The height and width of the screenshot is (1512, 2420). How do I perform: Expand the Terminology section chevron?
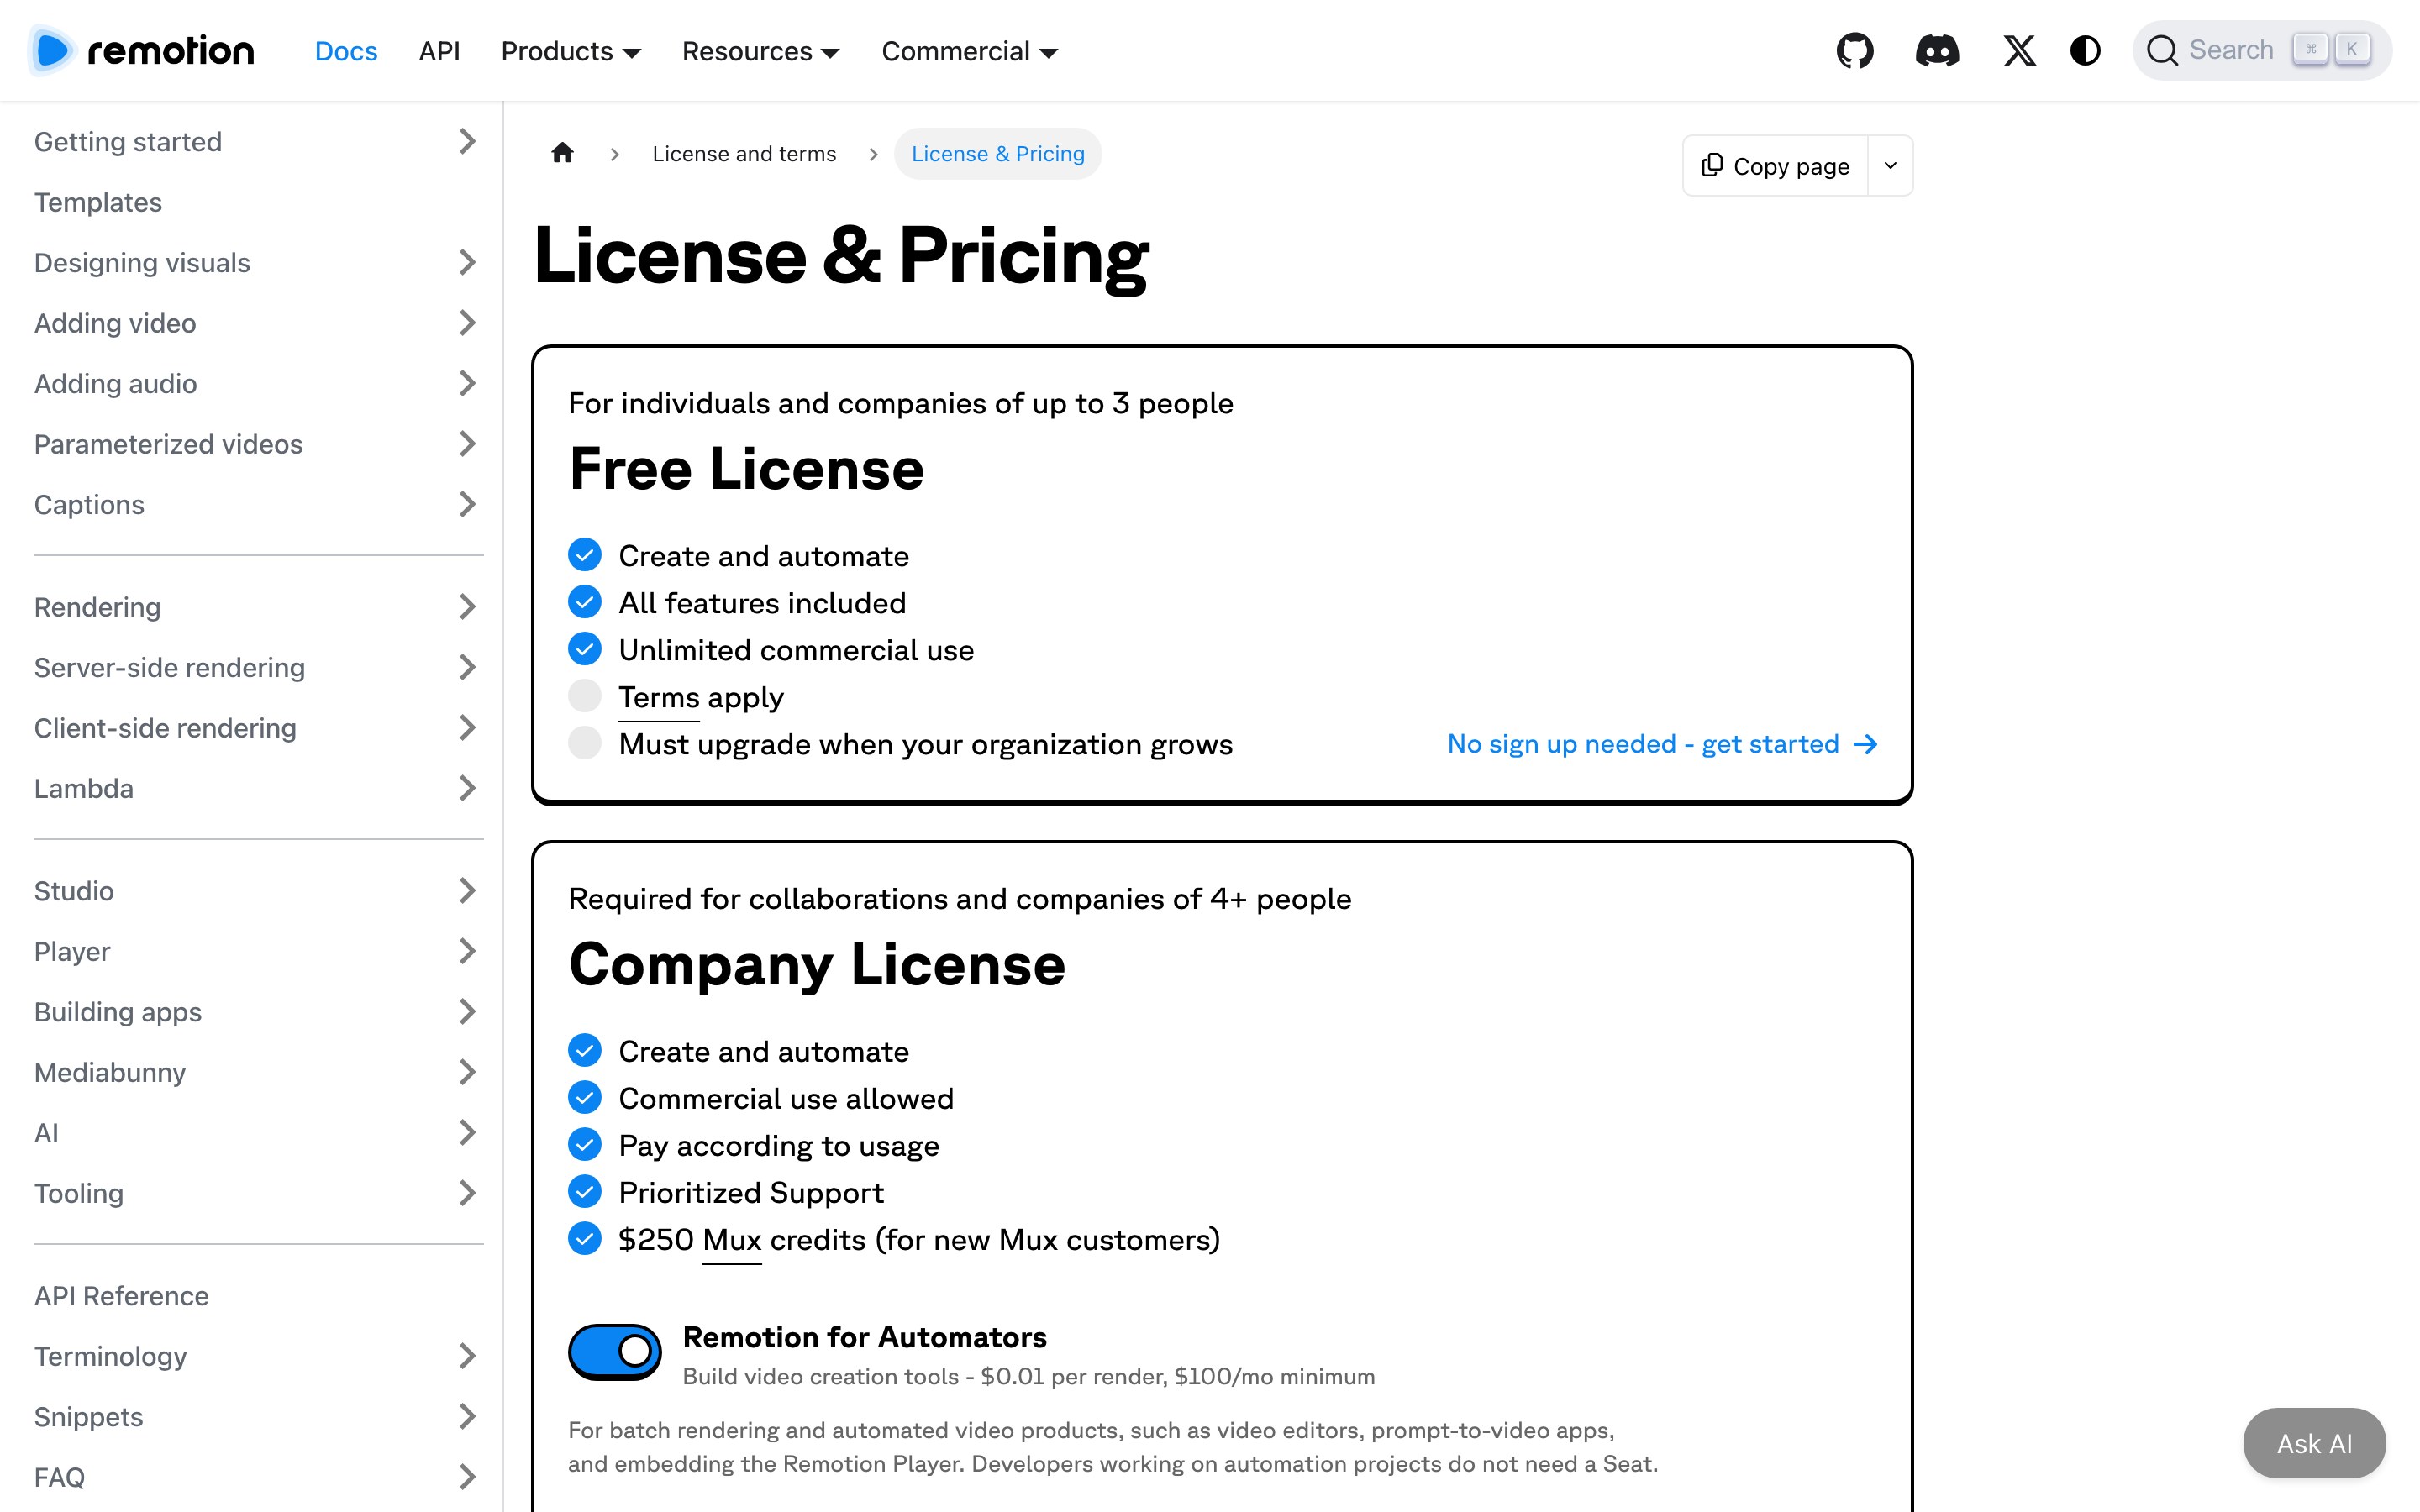click(467, 1357)
